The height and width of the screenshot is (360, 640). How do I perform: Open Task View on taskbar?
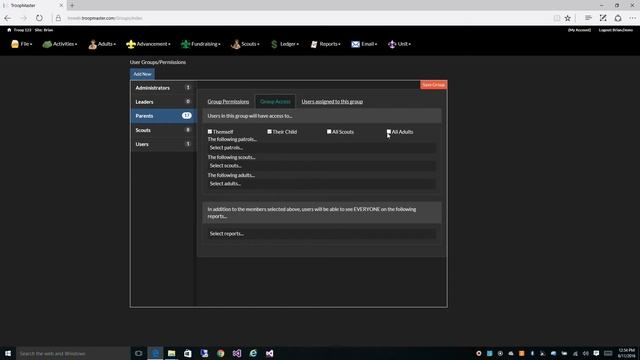pyautogui.click(x=138, y=353)
